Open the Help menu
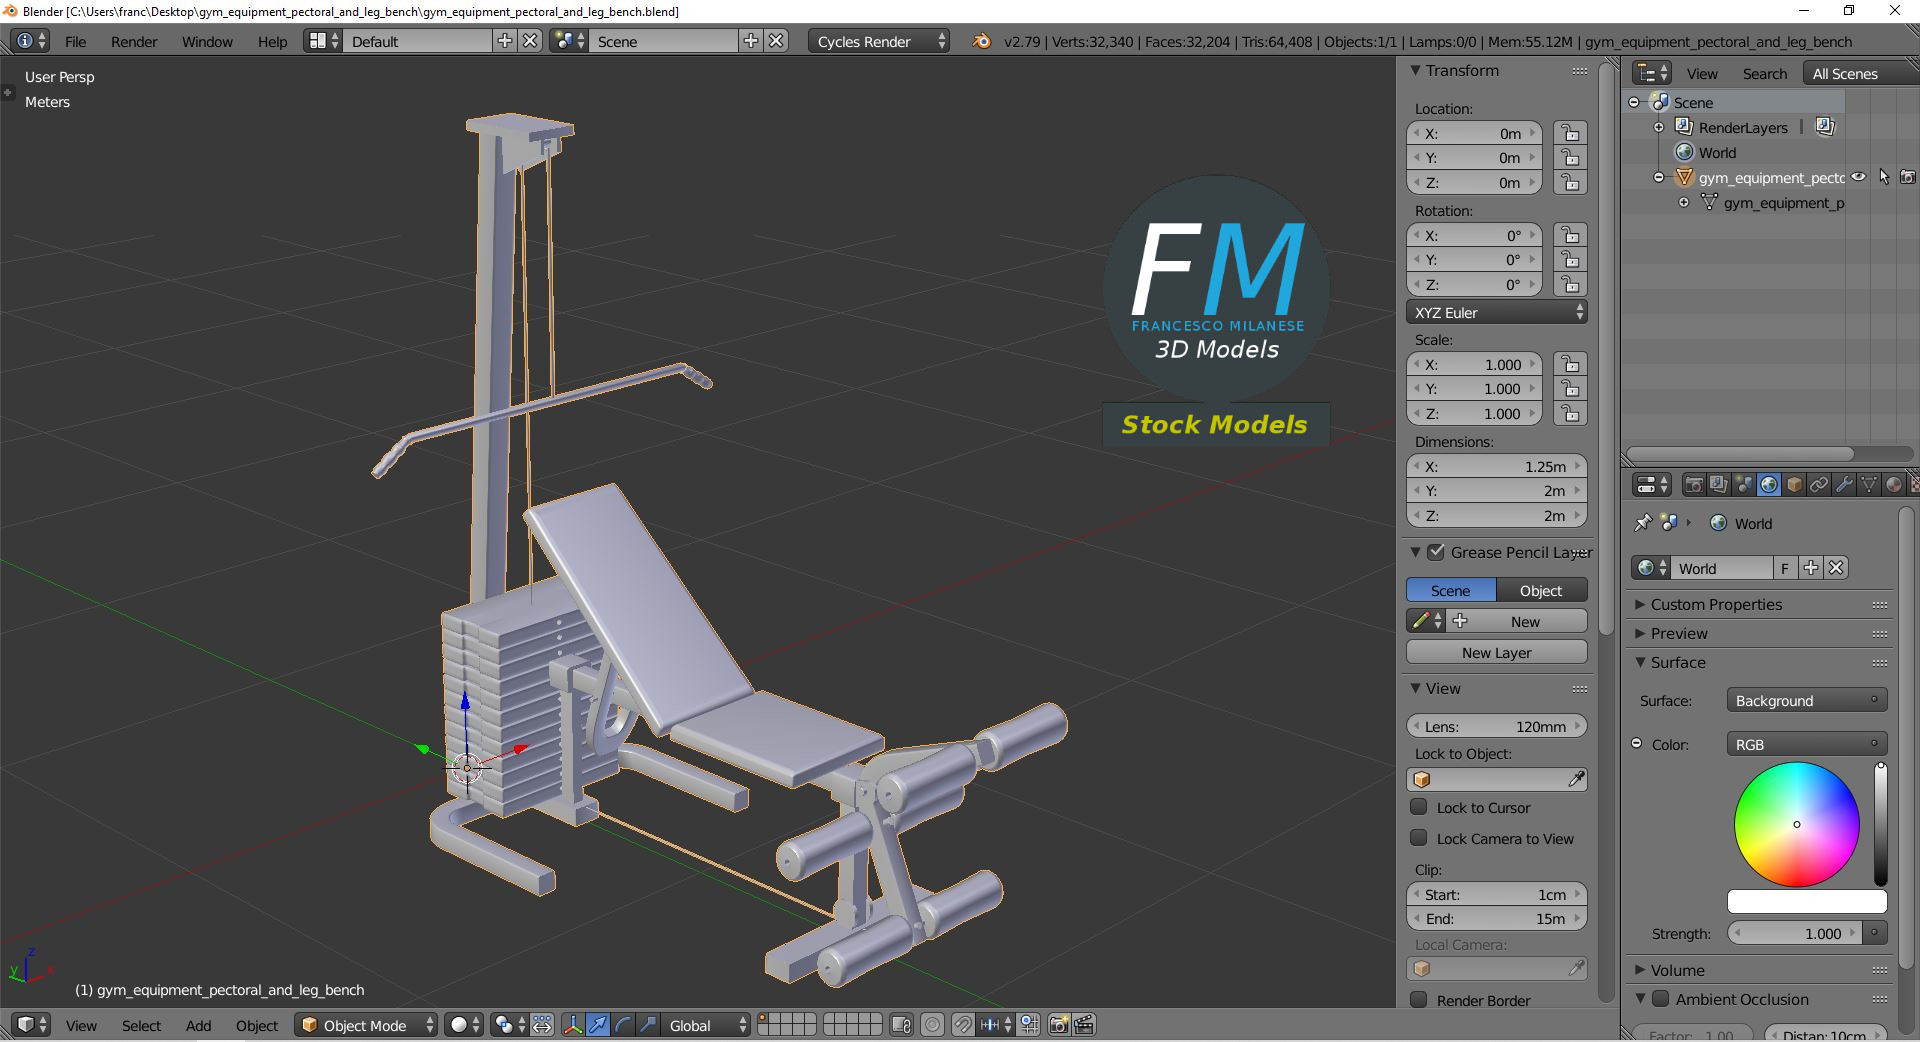This screenshot has width=1920, height=1042. click(x=272, y=41)
